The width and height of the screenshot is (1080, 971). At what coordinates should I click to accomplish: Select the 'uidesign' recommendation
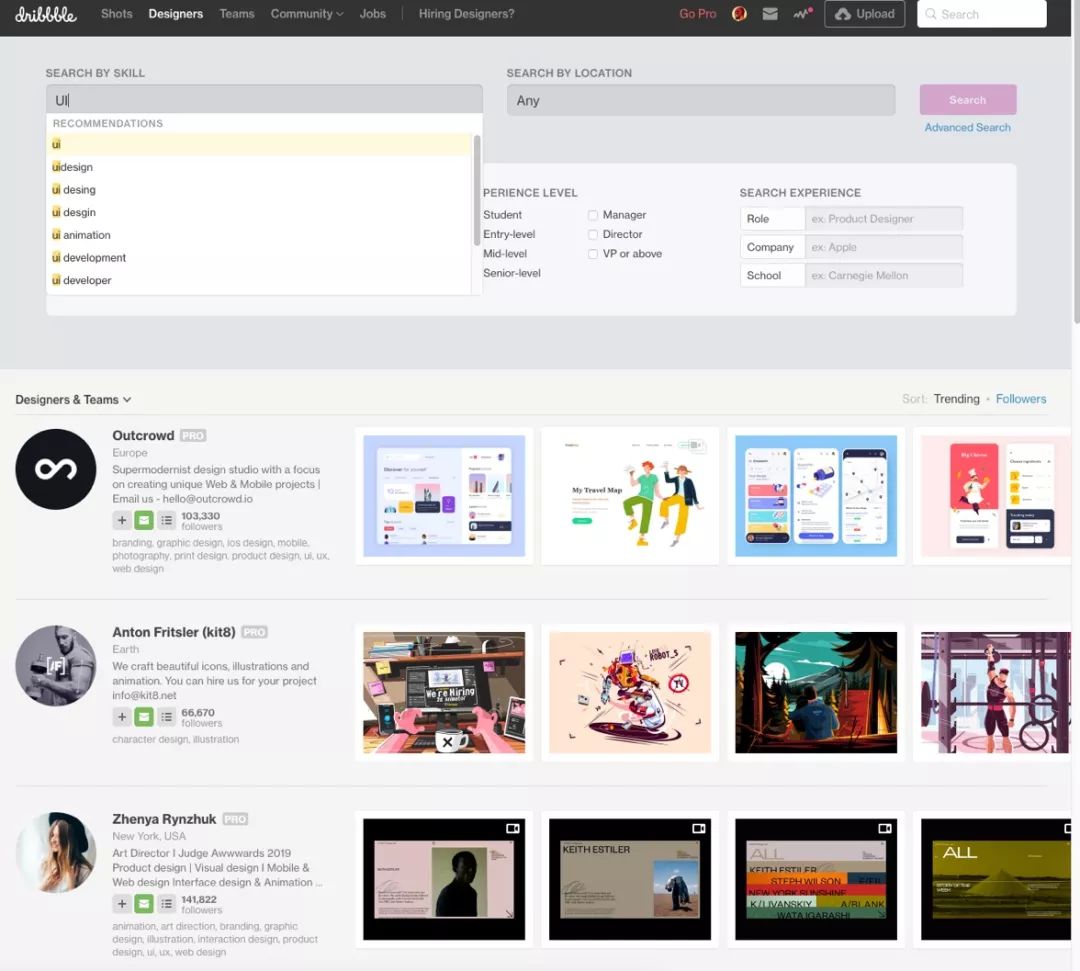pos(259,167)
